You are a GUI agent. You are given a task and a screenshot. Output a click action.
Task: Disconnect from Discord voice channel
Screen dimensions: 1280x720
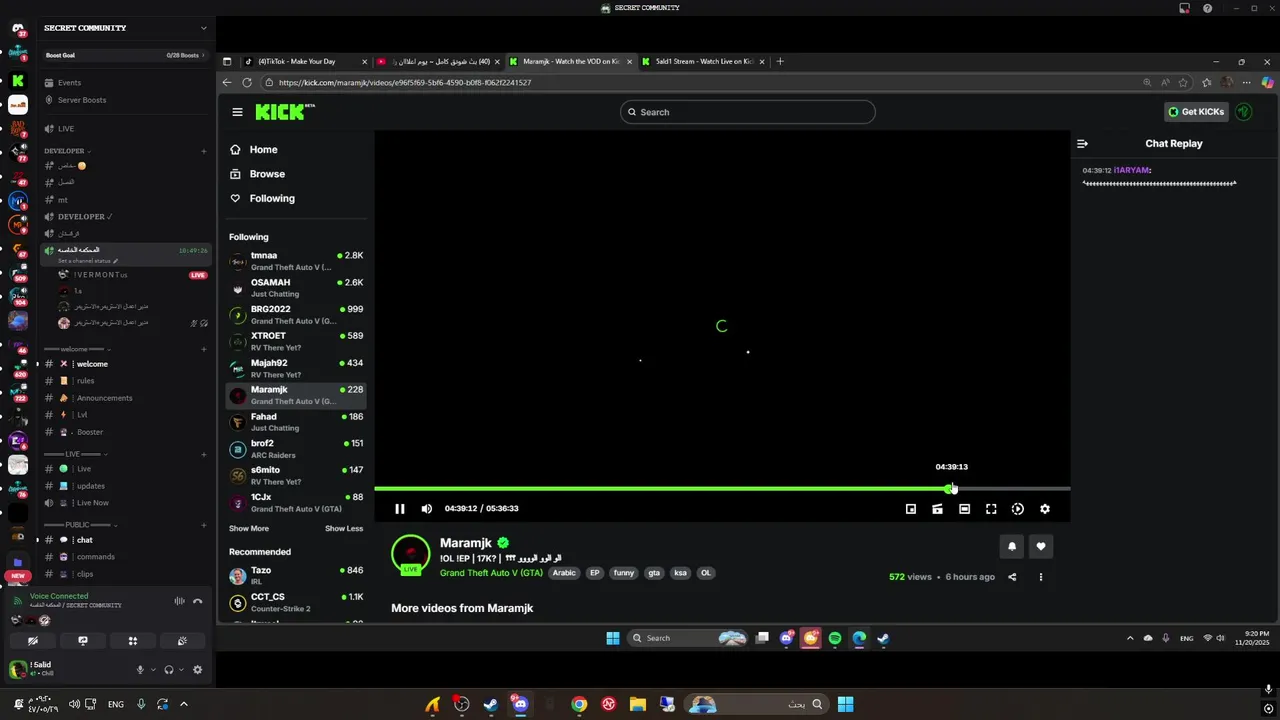(x=198, y=601)
